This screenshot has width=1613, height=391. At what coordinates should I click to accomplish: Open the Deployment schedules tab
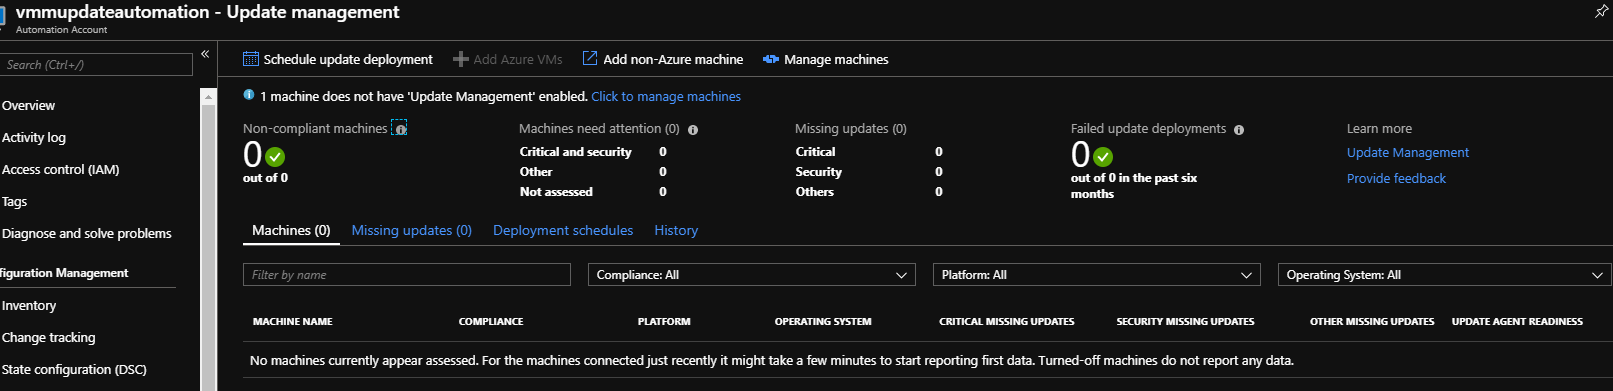tap(563, 230)
